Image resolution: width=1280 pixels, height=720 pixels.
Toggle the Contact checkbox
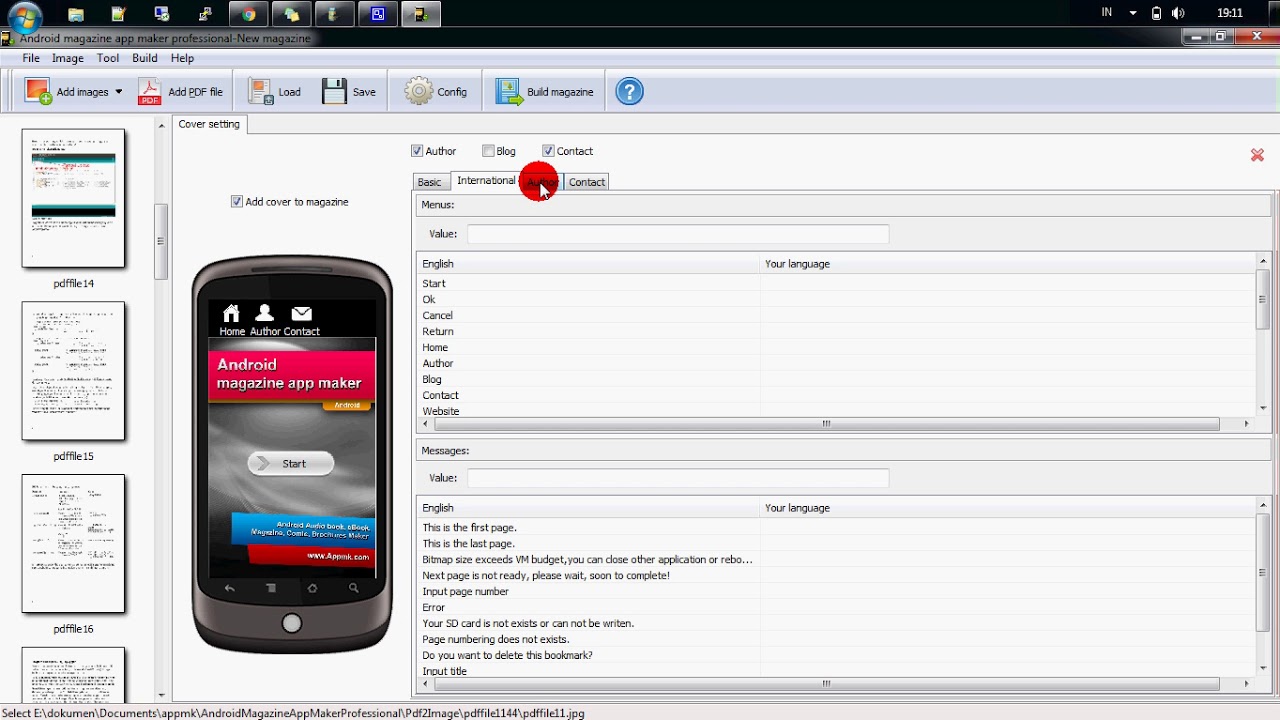[x=548, y=151]
